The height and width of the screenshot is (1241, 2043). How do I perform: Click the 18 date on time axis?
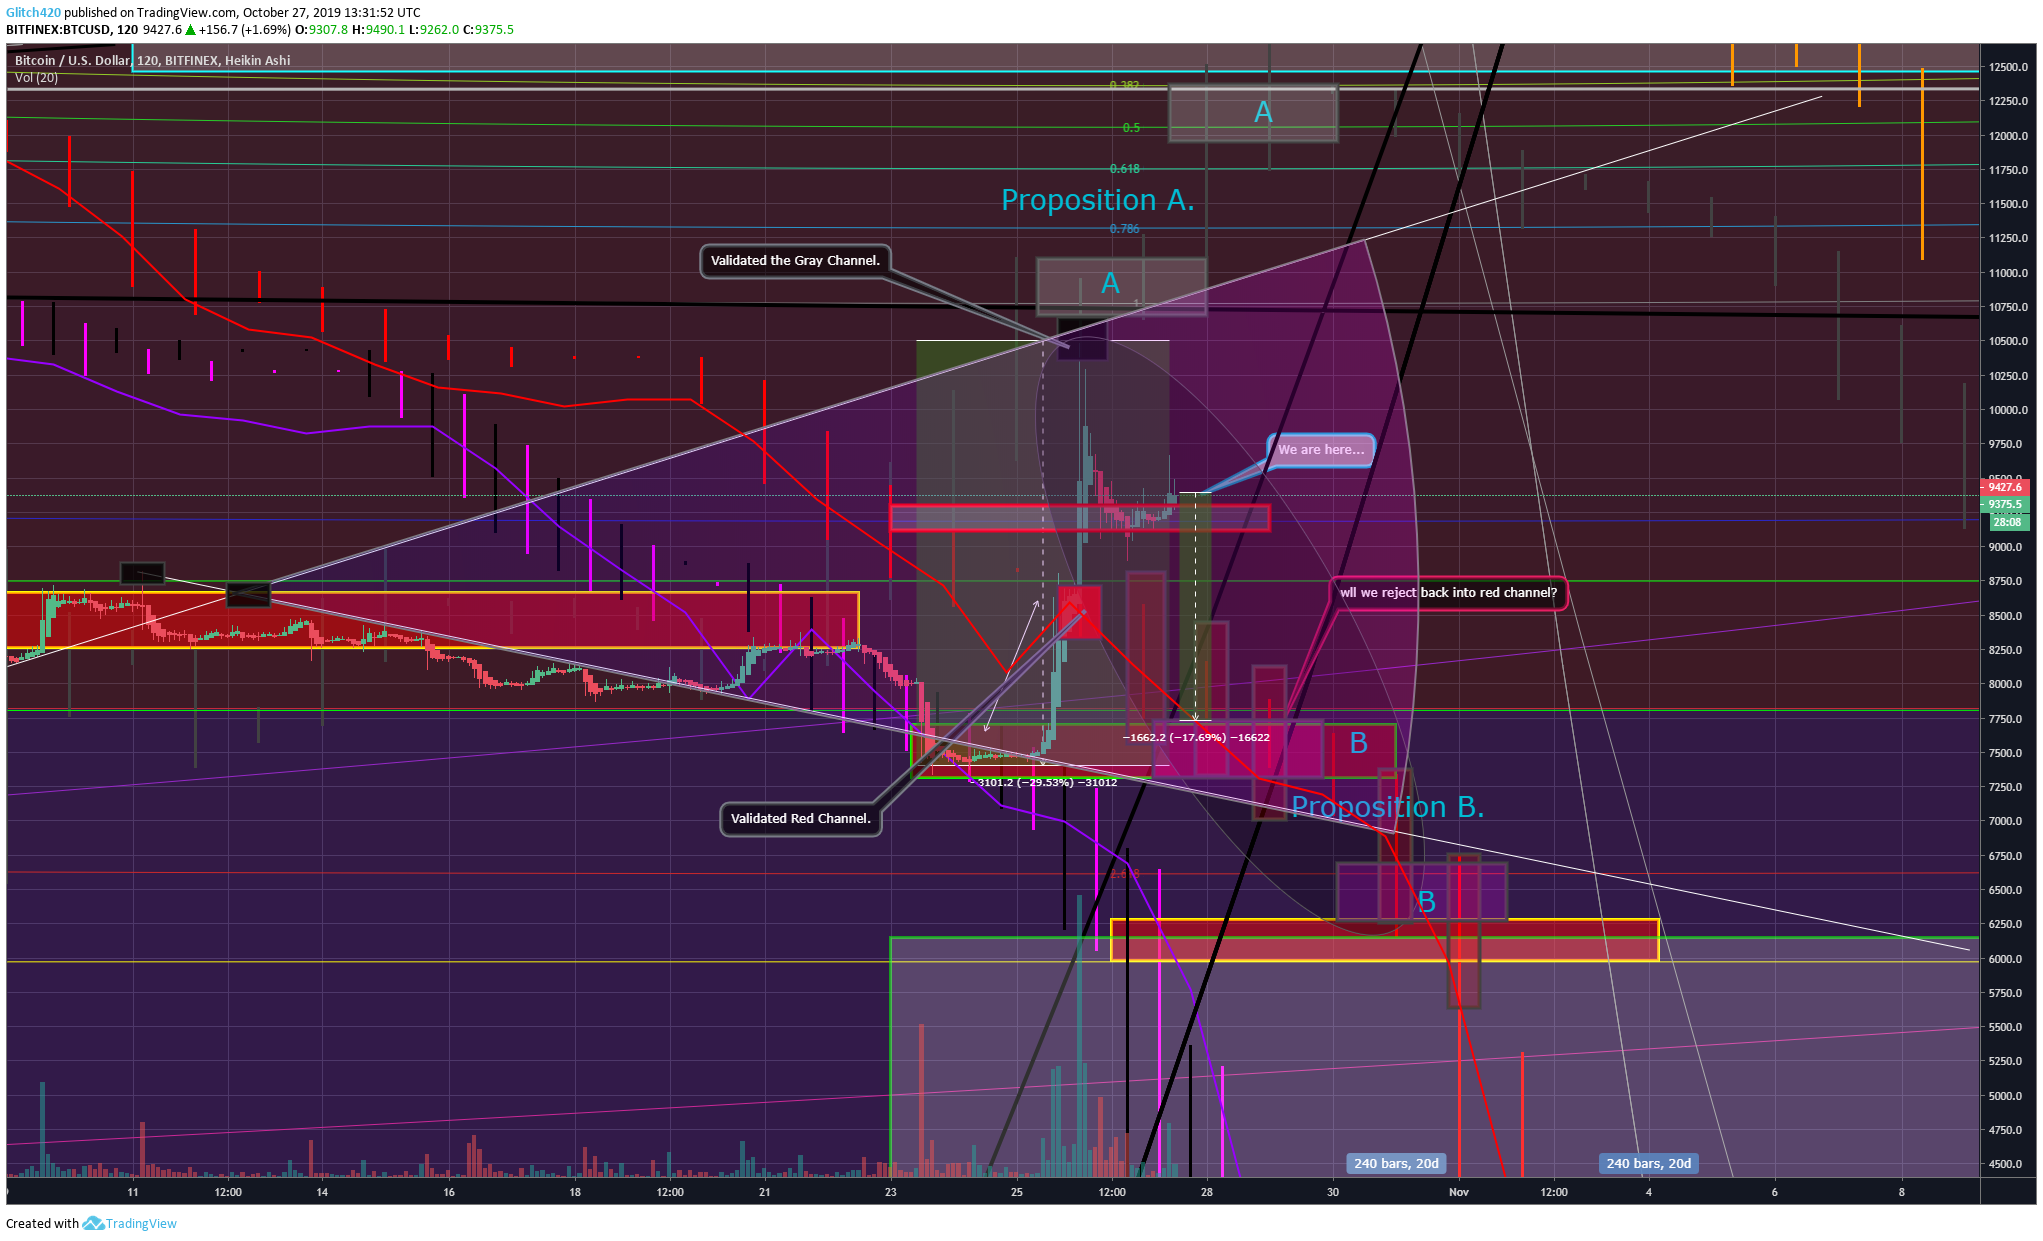[x=575, y=1192]
